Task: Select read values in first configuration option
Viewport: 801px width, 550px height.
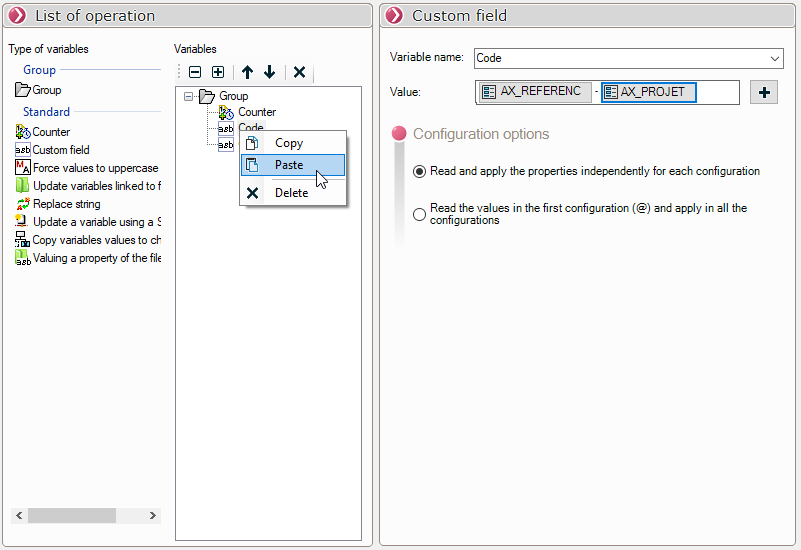Action: click(x=420, y=214)
